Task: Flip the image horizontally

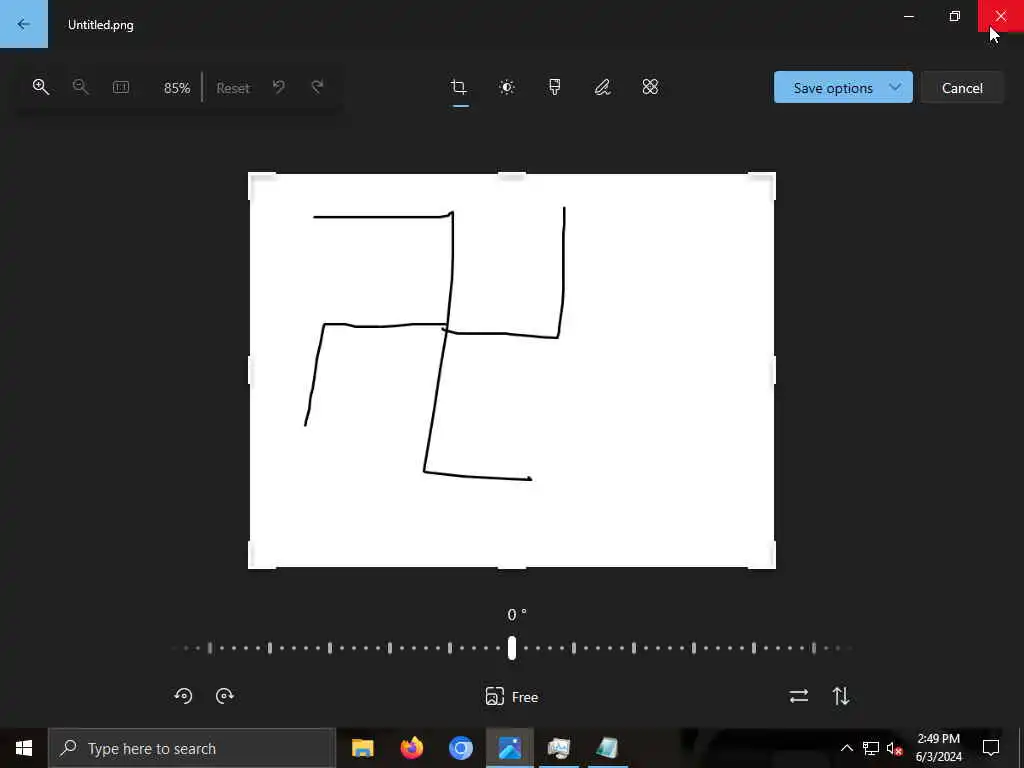Action: (799, 696)
